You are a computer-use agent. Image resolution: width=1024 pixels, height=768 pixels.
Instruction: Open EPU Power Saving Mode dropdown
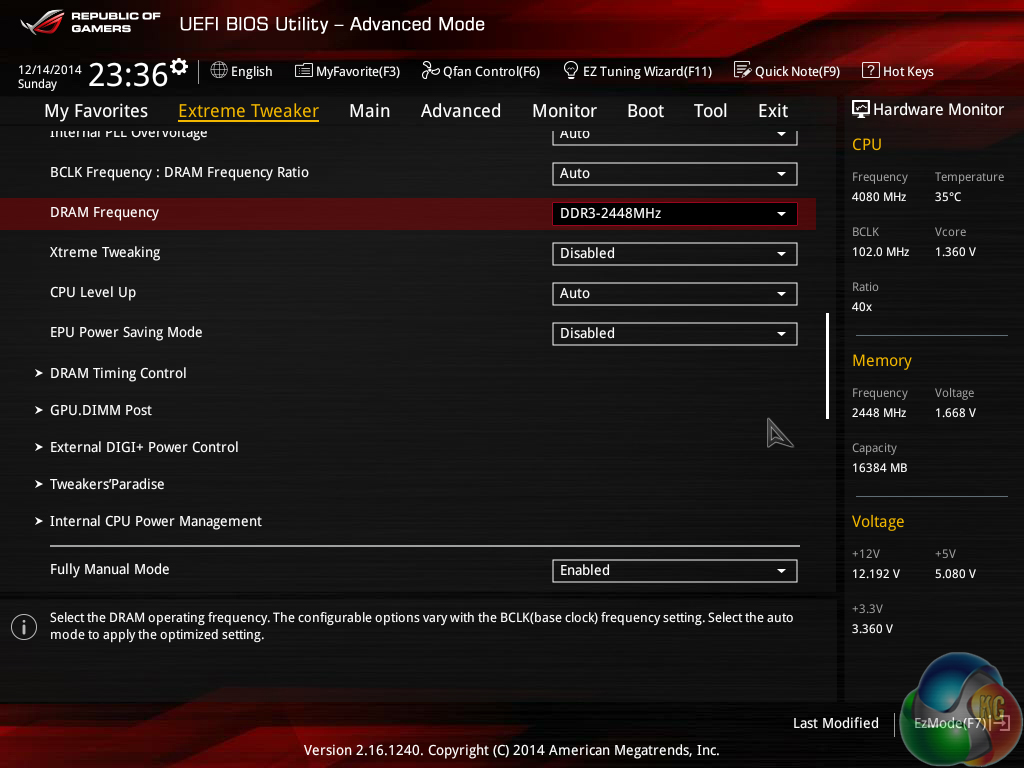pos(675,334)
